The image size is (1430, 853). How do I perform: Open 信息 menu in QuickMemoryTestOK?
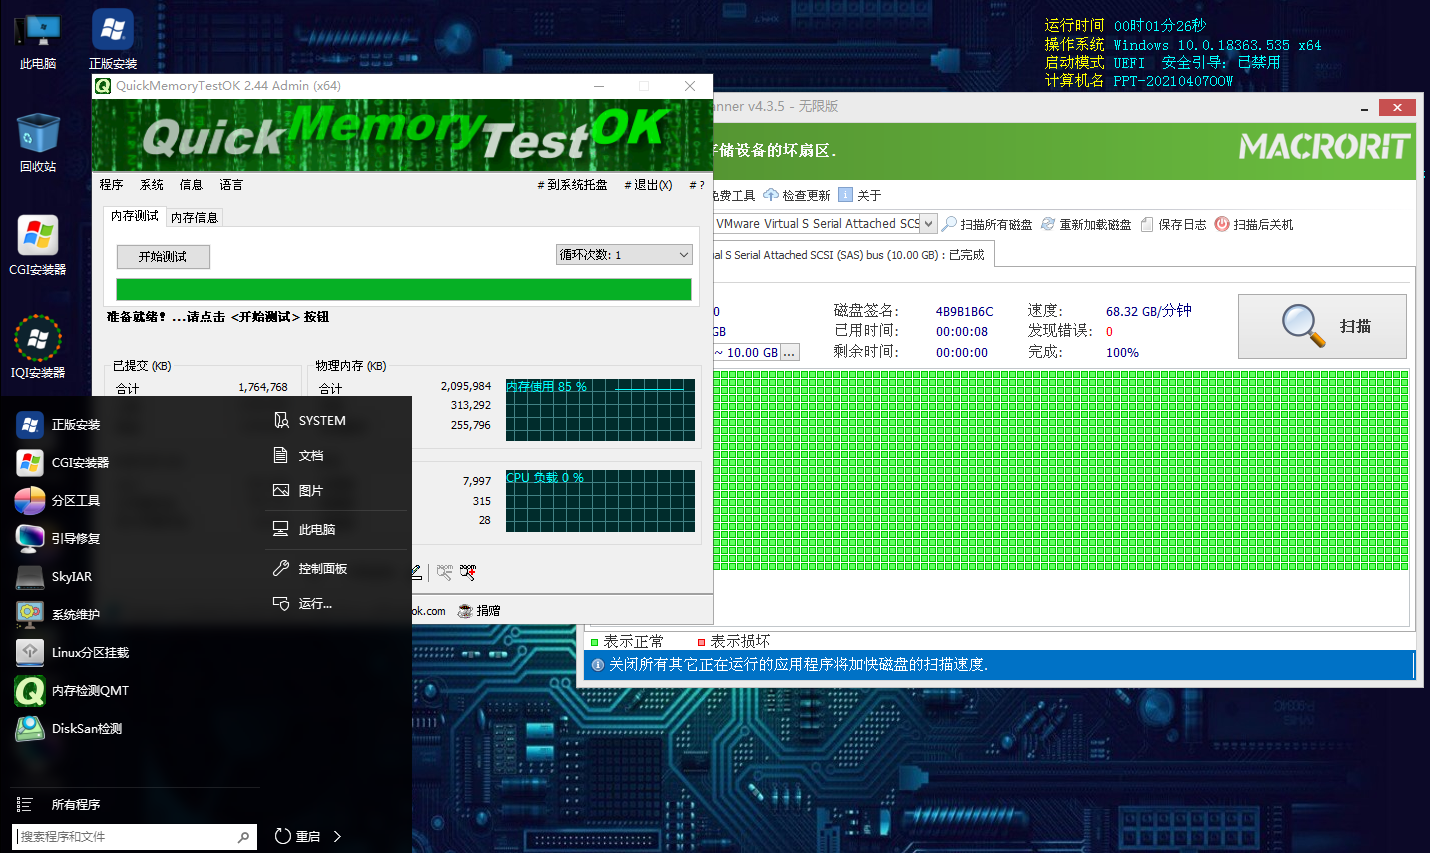191,185
